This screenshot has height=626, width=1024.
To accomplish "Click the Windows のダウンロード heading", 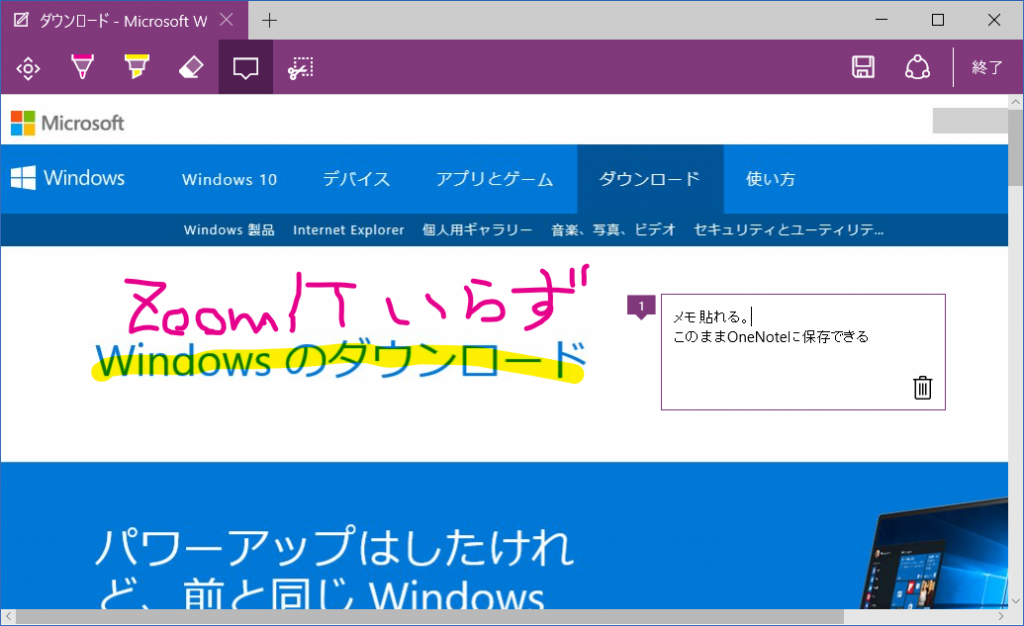I will [340, 360].
